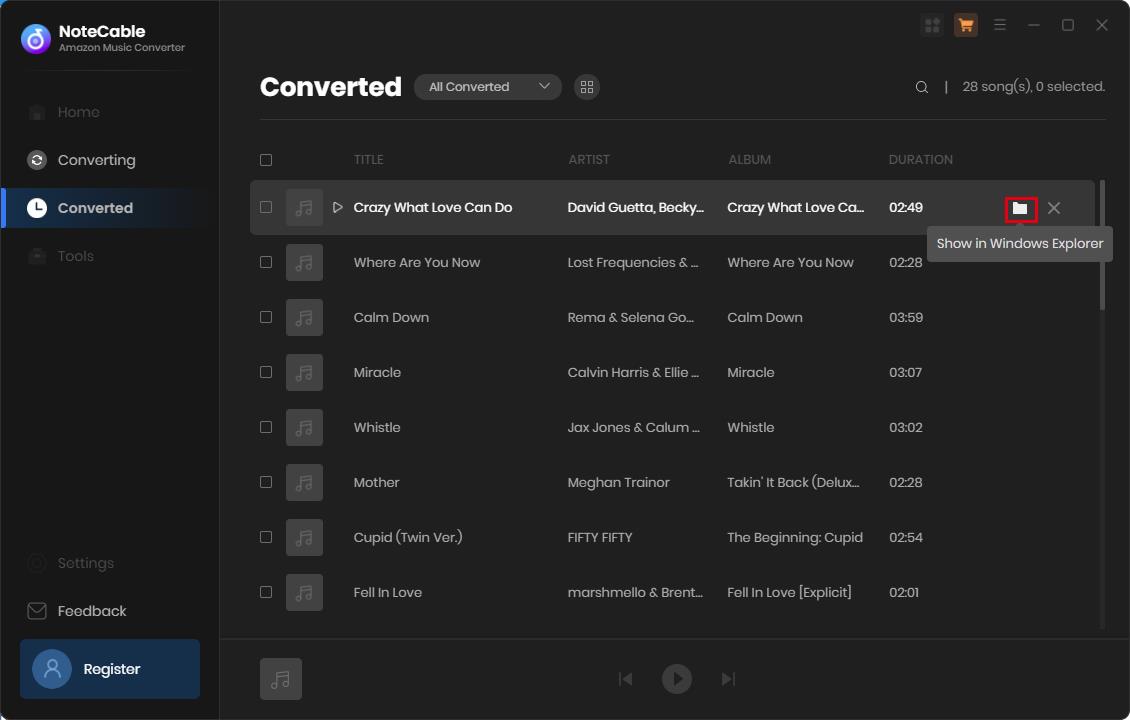Check the box for Calm Down

266,317
